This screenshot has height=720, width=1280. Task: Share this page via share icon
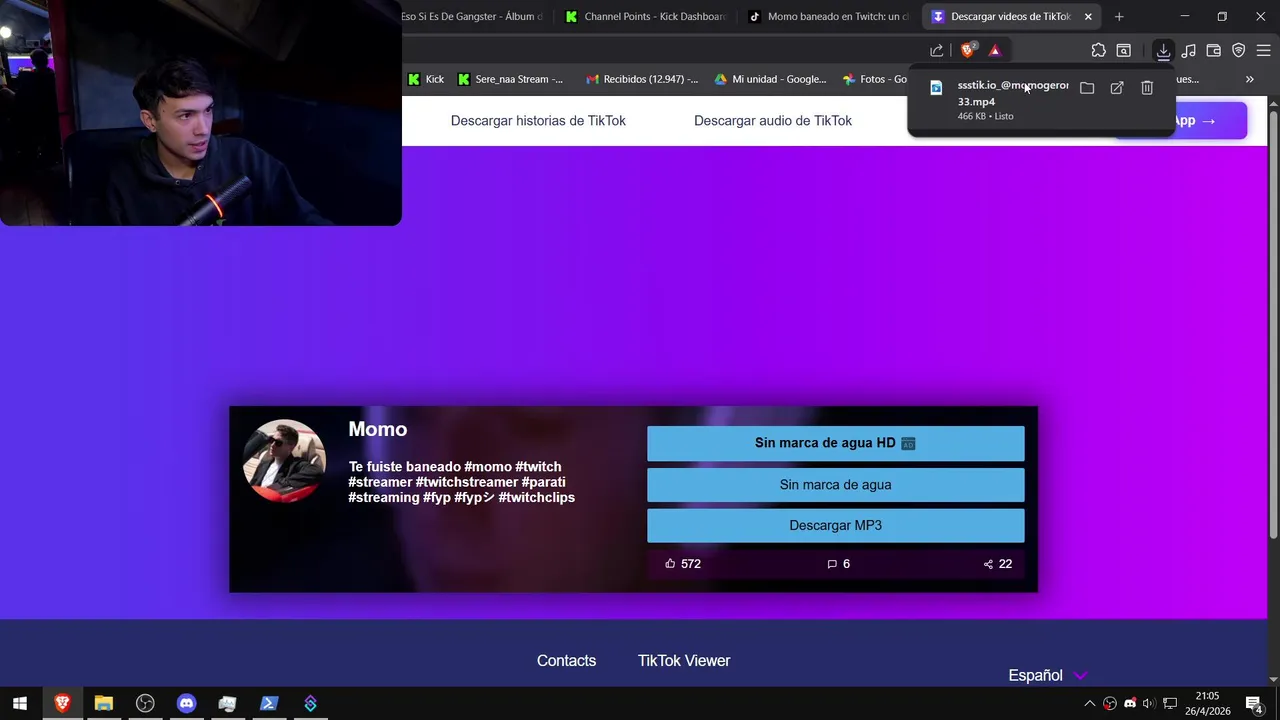[x=937, y=50]
